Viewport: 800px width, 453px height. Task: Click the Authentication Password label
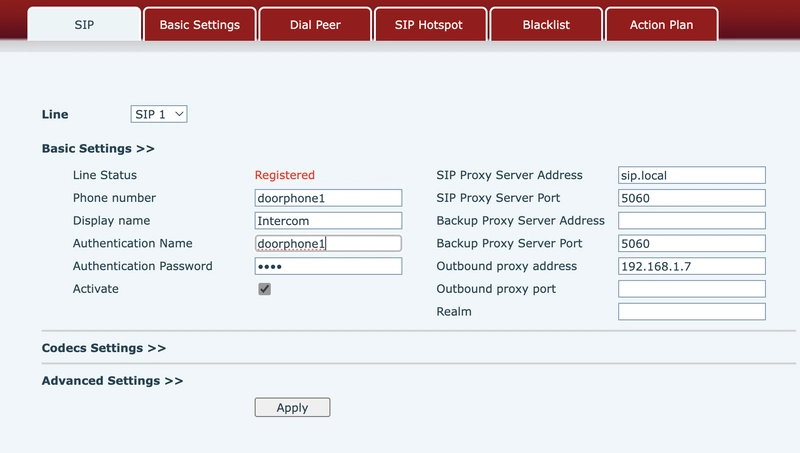[142, 266]
